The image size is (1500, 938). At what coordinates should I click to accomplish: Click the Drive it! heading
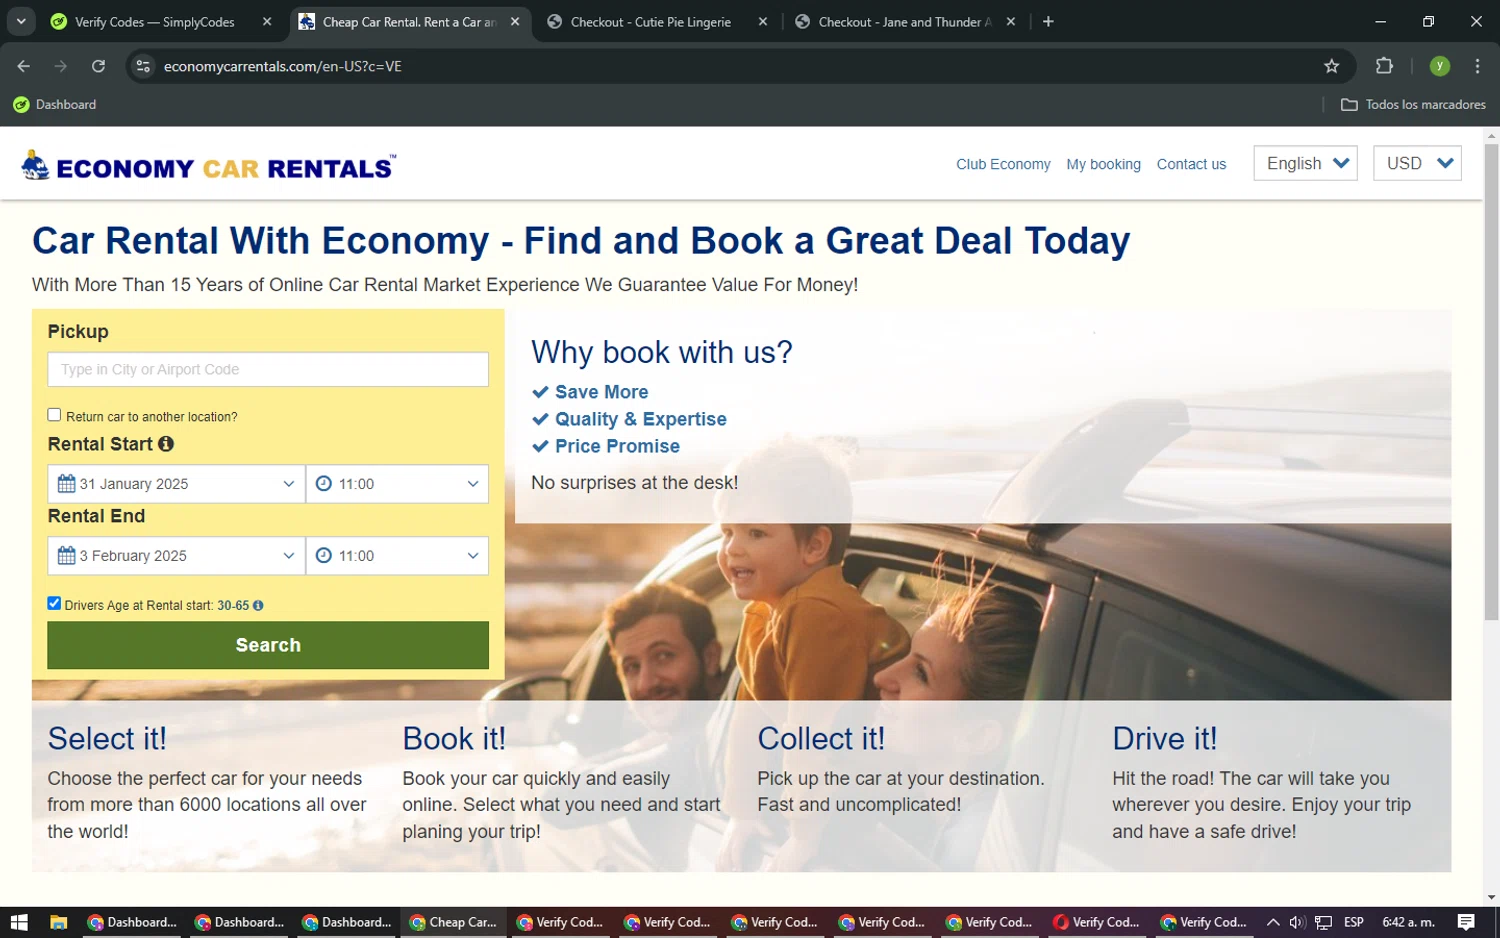1164,738
